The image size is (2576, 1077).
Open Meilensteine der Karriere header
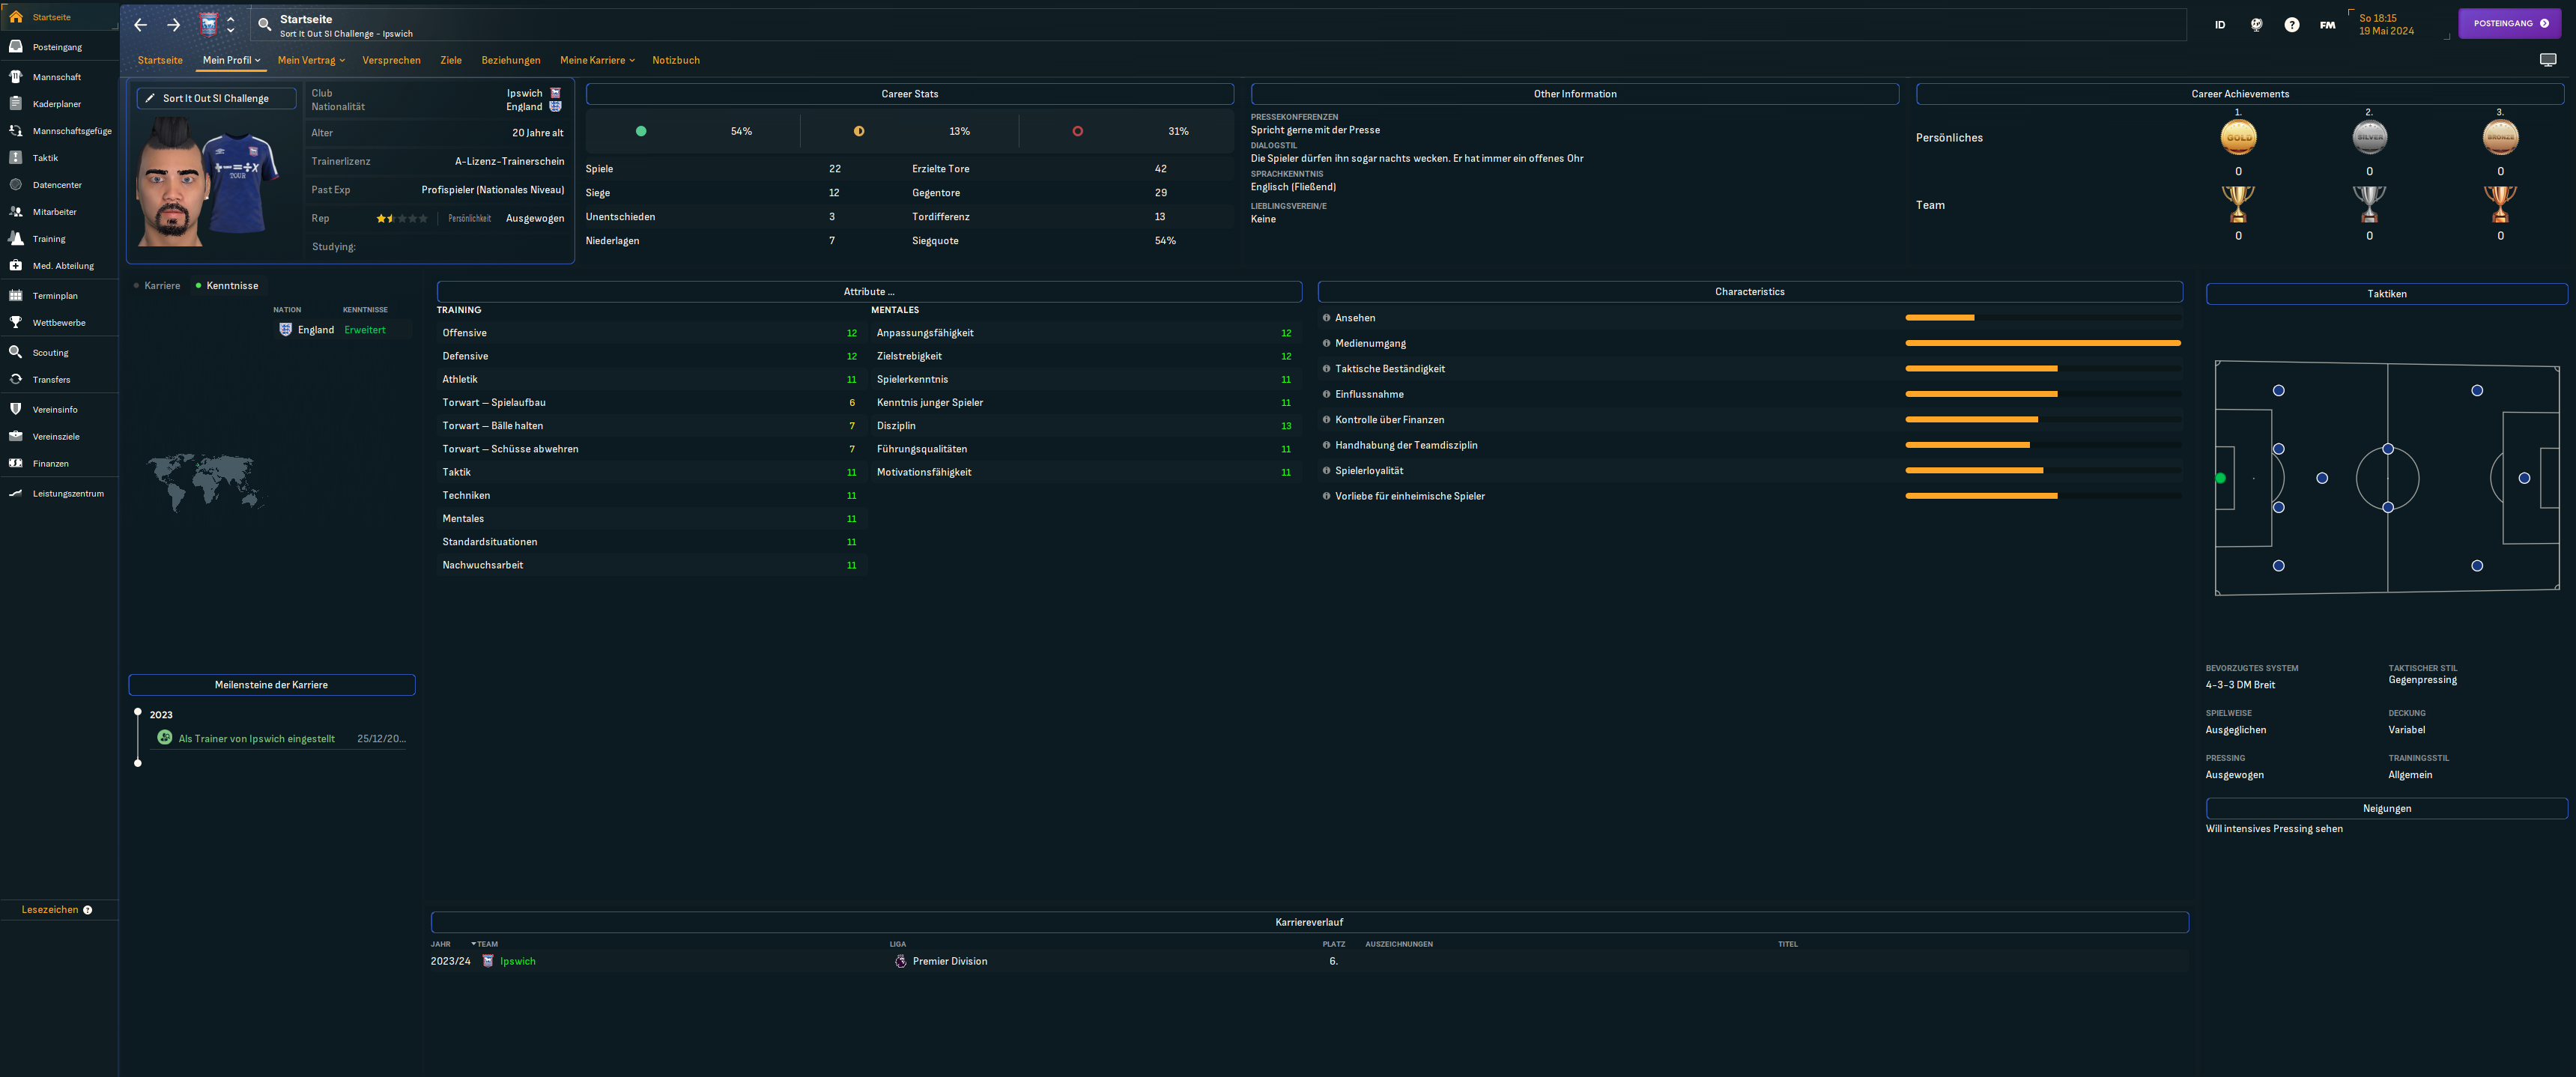coord(272,685)
